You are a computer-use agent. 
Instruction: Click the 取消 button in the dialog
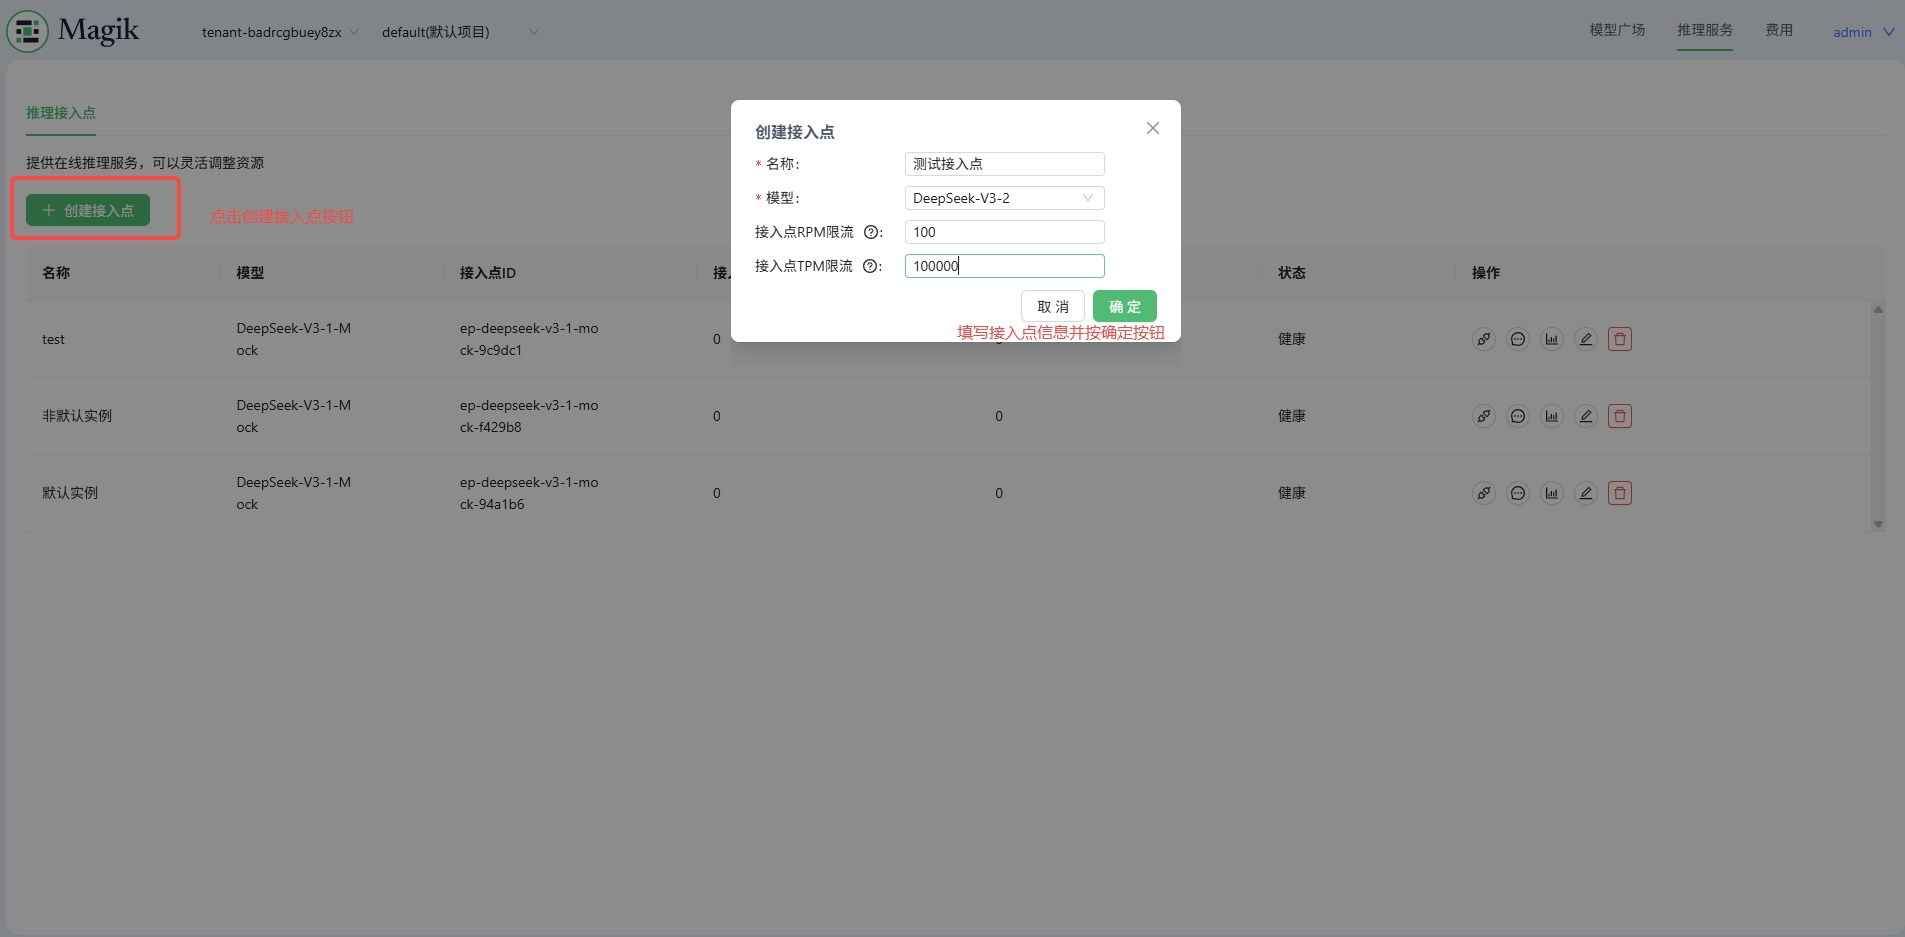click(1053, 307)
